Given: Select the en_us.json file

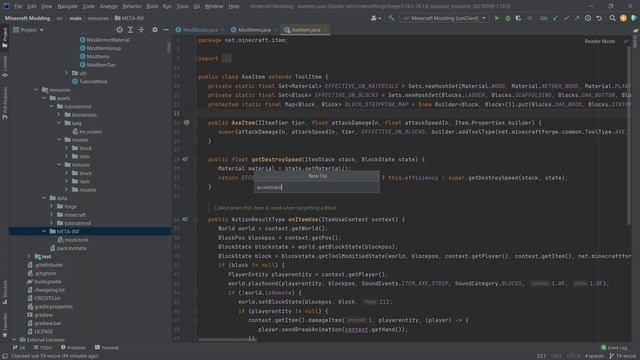Looking at the screenshot, I should point(87,131).
